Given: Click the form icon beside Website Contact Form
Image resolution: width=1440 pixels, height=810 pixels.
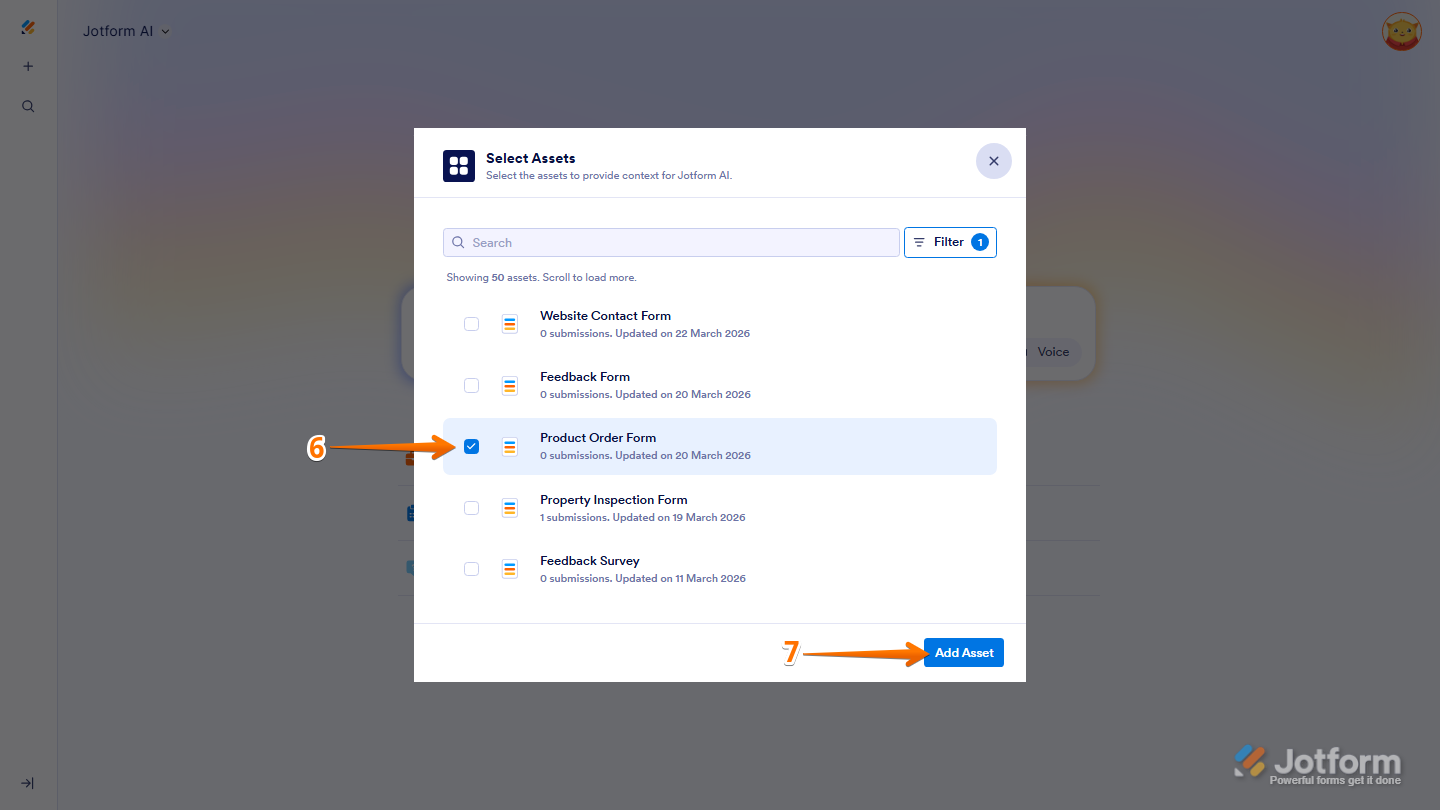Looking at the screenshot, I should (x=510, y=323).
